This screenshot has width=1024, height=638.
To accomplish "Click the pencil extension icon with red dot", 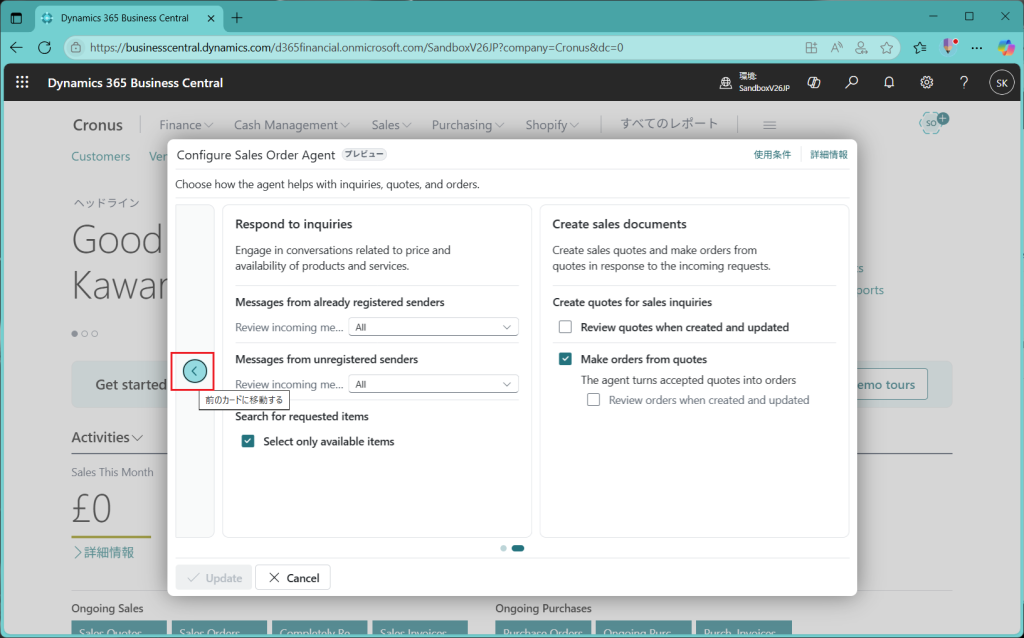I will (x=950, y=47).
